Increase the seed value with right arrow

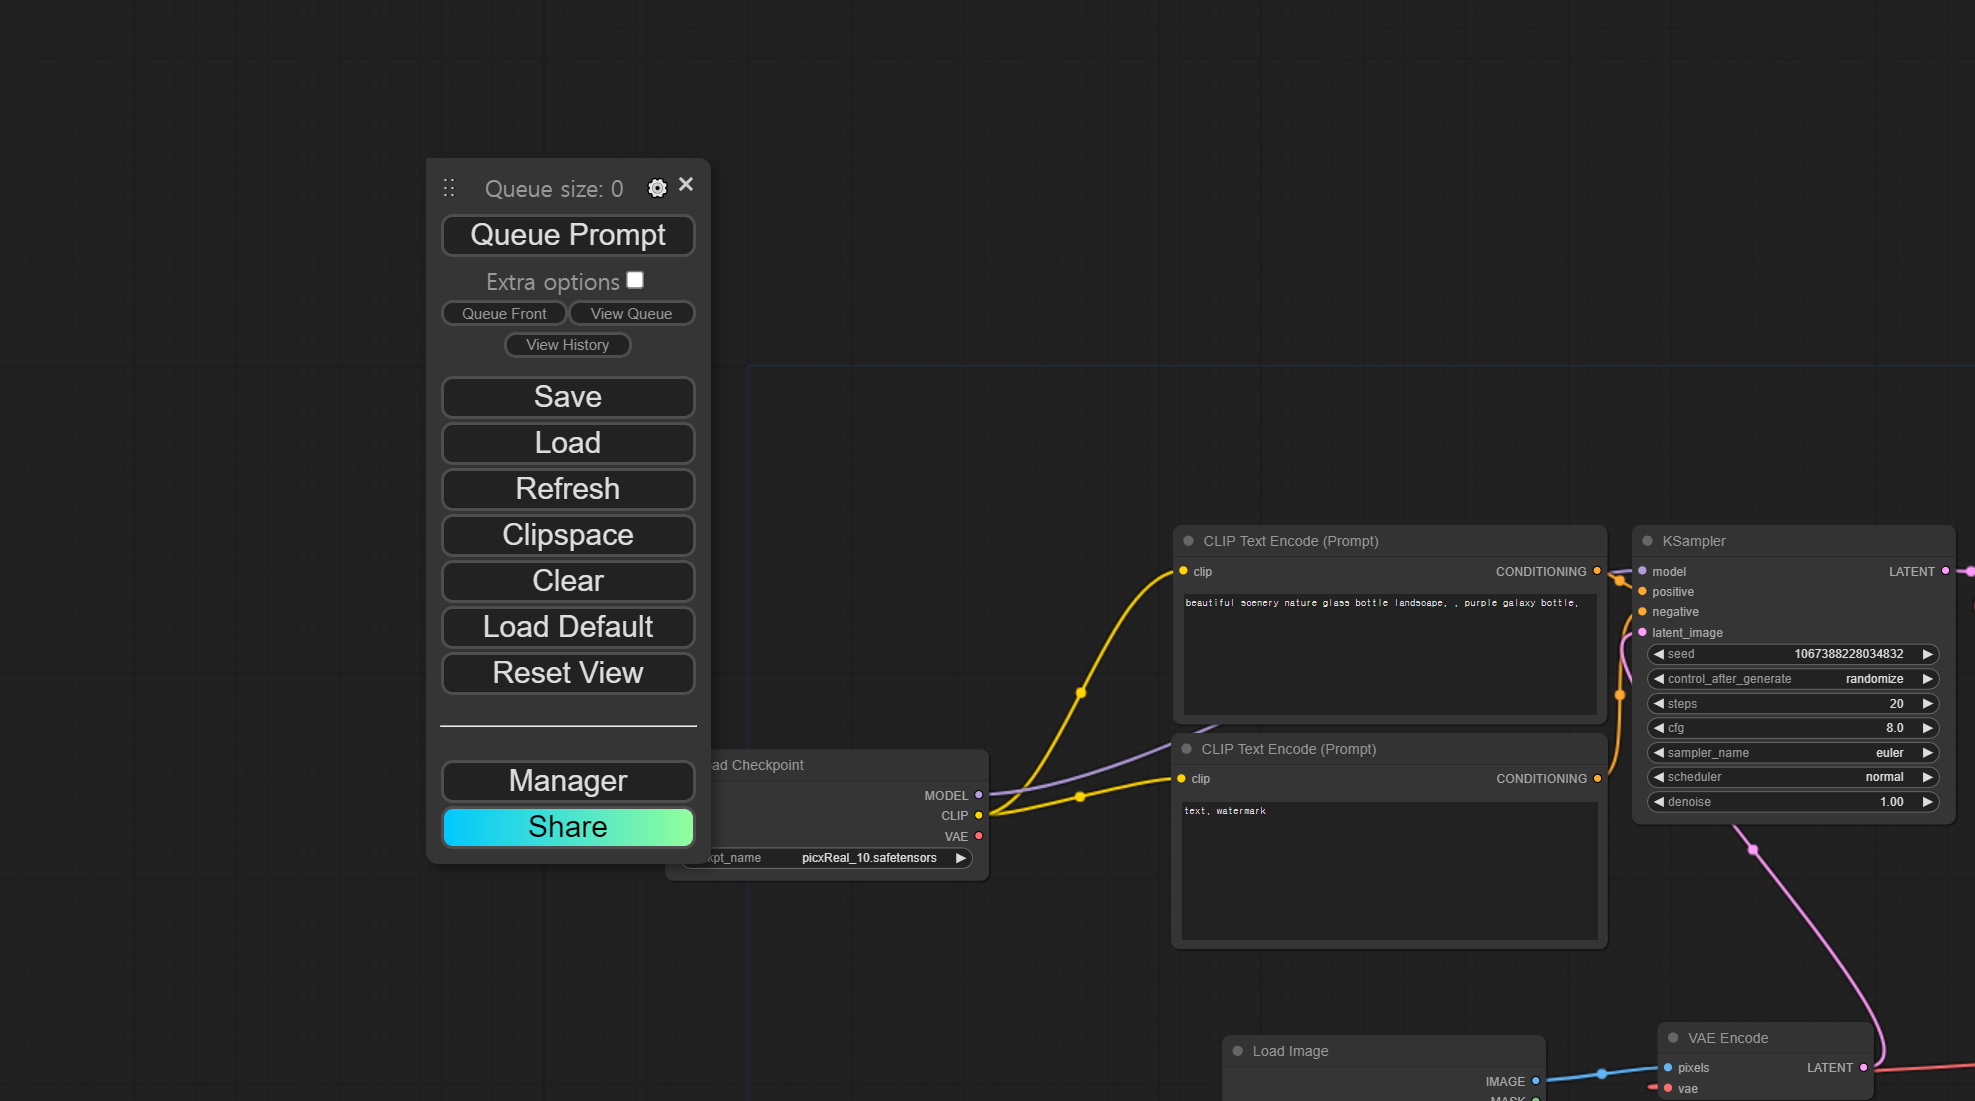click(1927, 654)
